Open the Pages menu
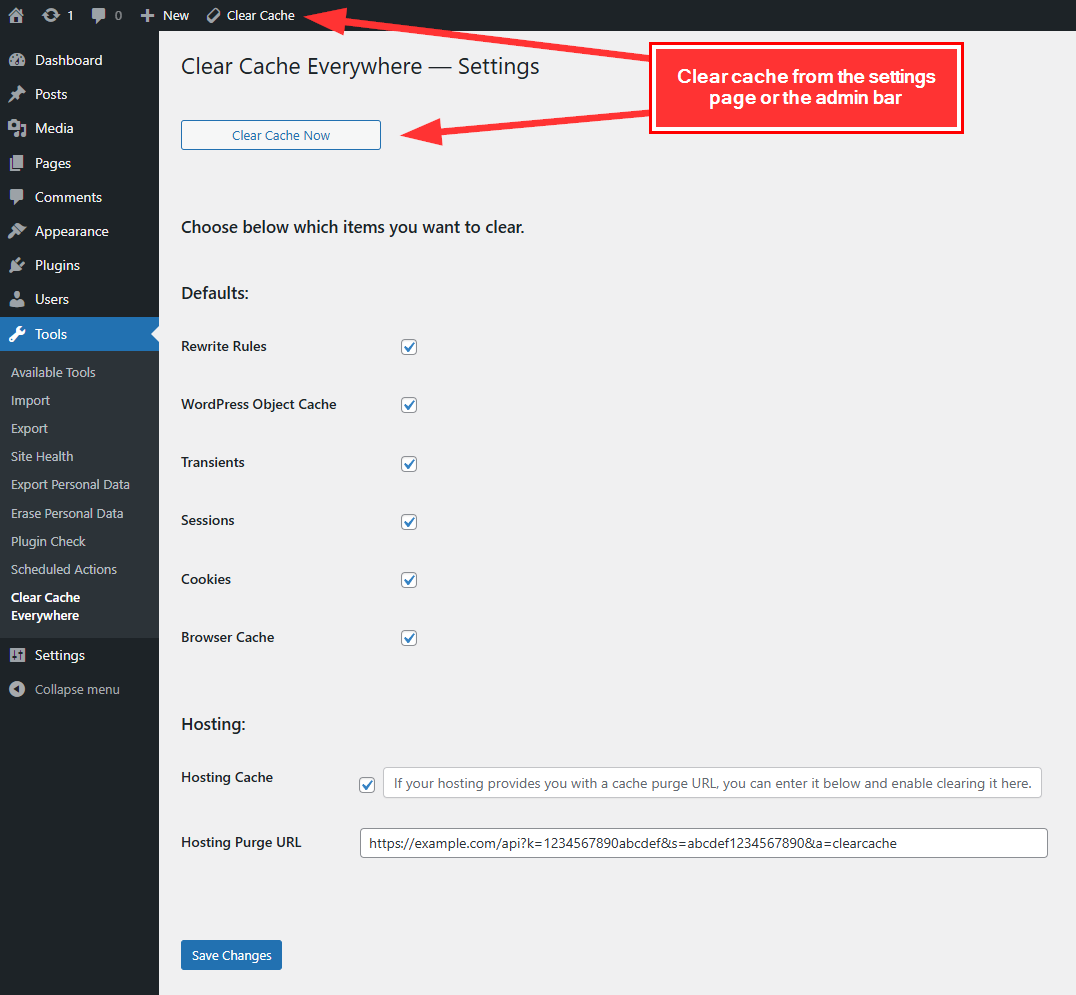 pyautogui.click(x=53, y=163)
